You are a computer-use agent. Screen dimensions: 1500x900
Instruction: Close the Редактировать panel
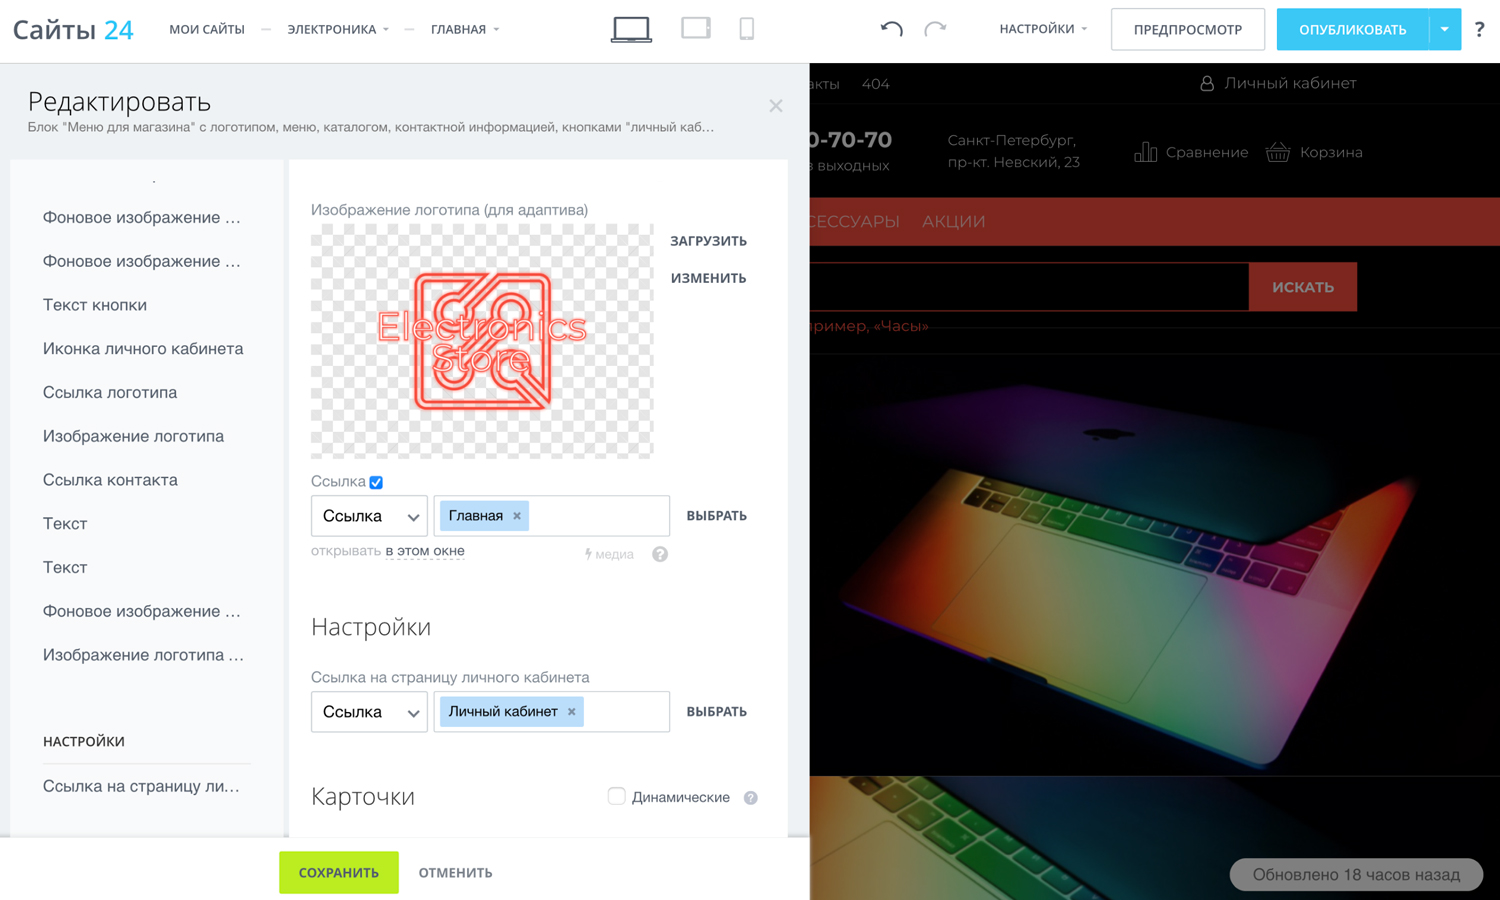tap(776, 105)
